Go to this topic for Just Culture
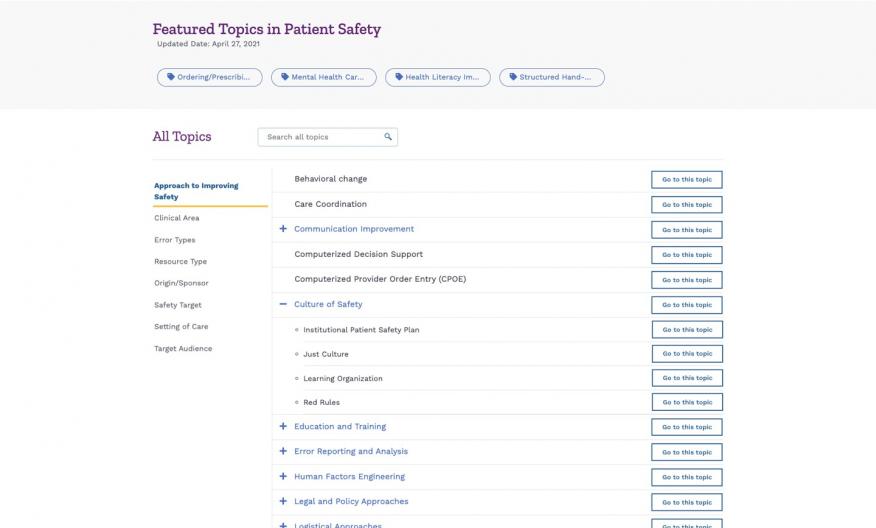Screen dimensions: 876x528 click(687, 354)
